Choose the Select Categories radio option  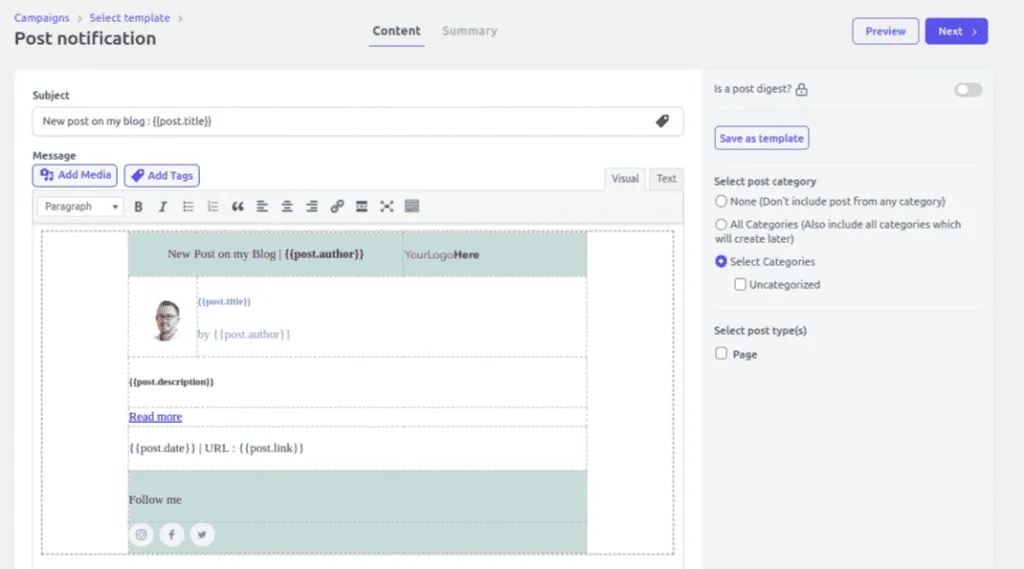[721, 261]
